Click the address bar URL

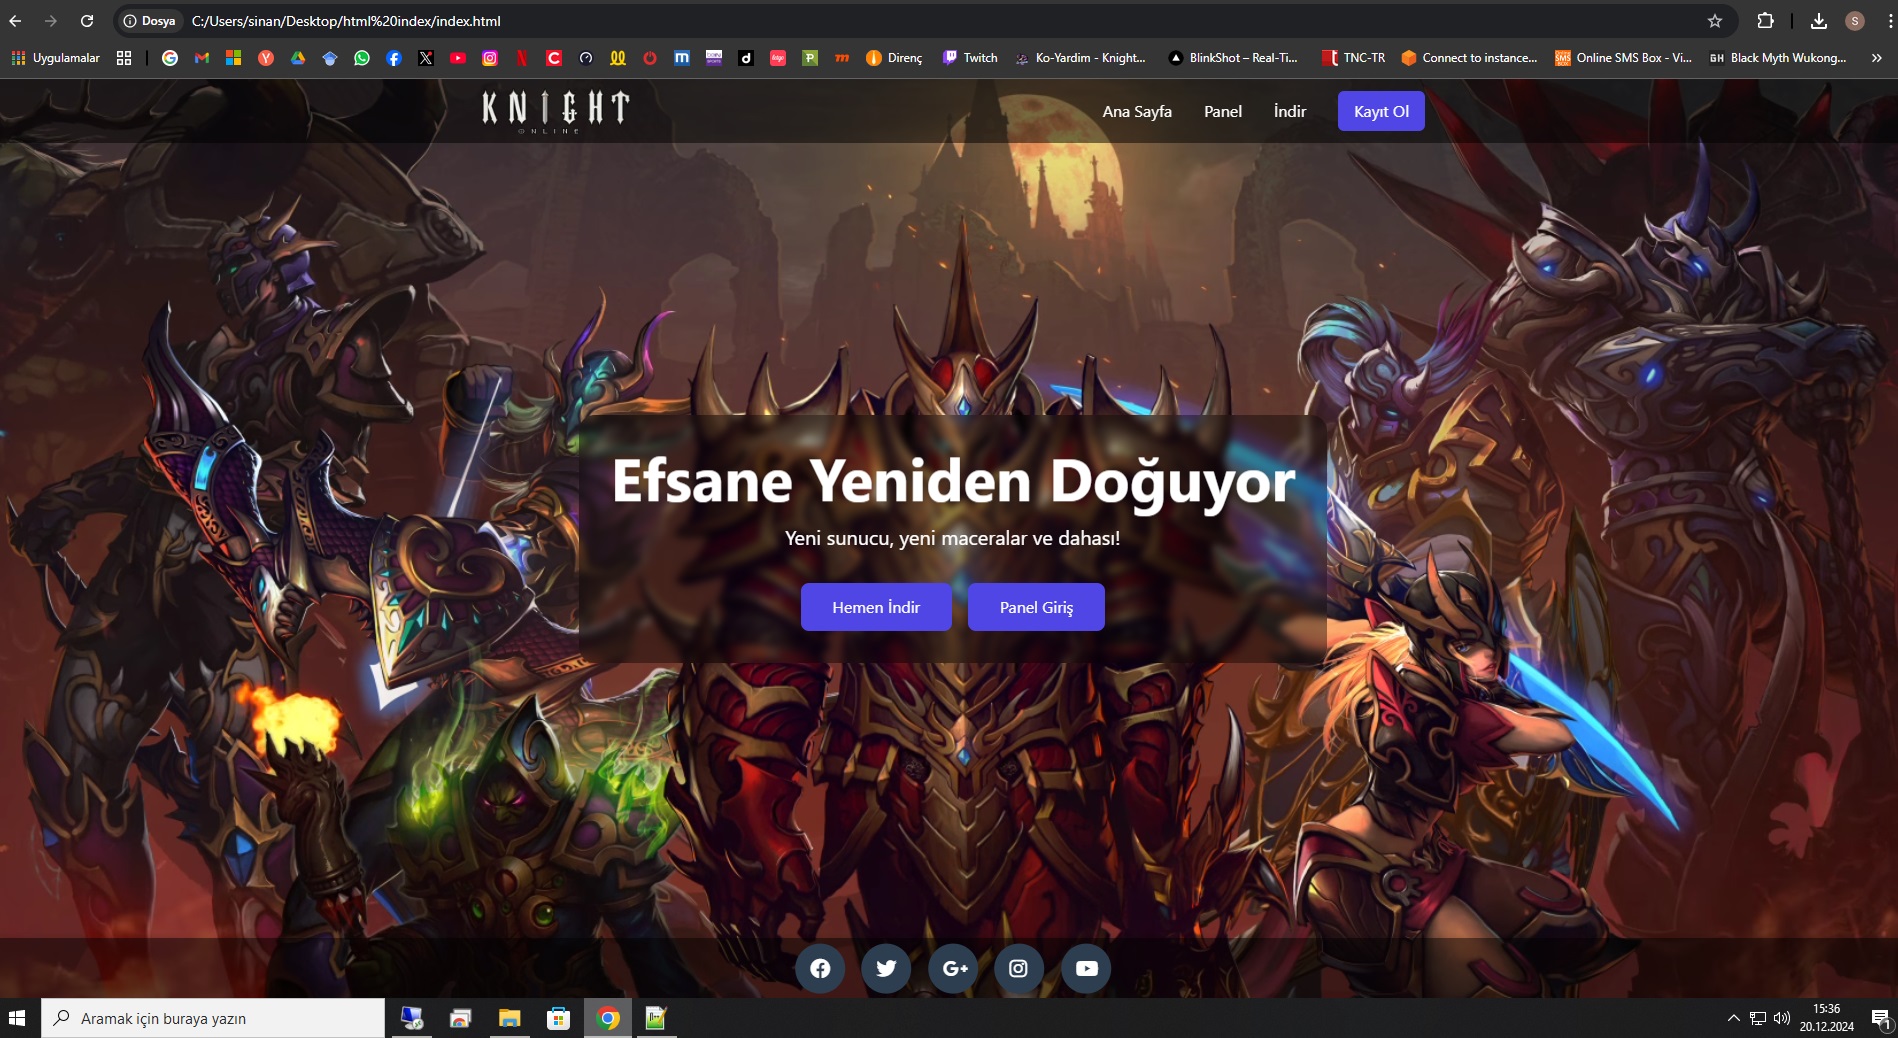[346, 21]
